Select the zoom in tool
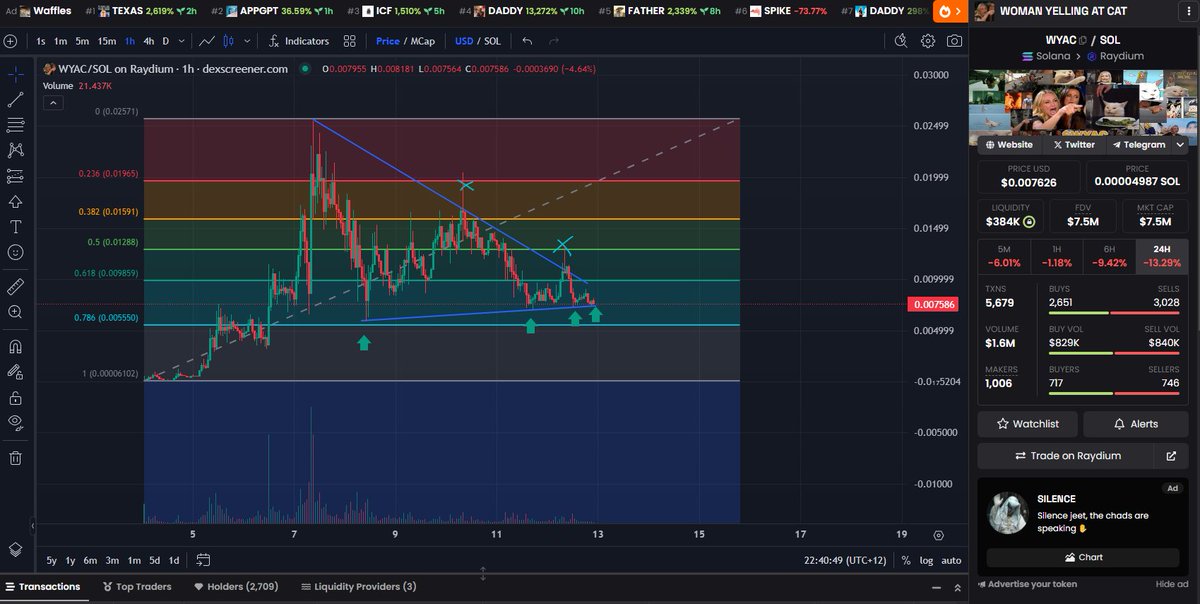Viewport: 1200px width, 604px height. 16,312
